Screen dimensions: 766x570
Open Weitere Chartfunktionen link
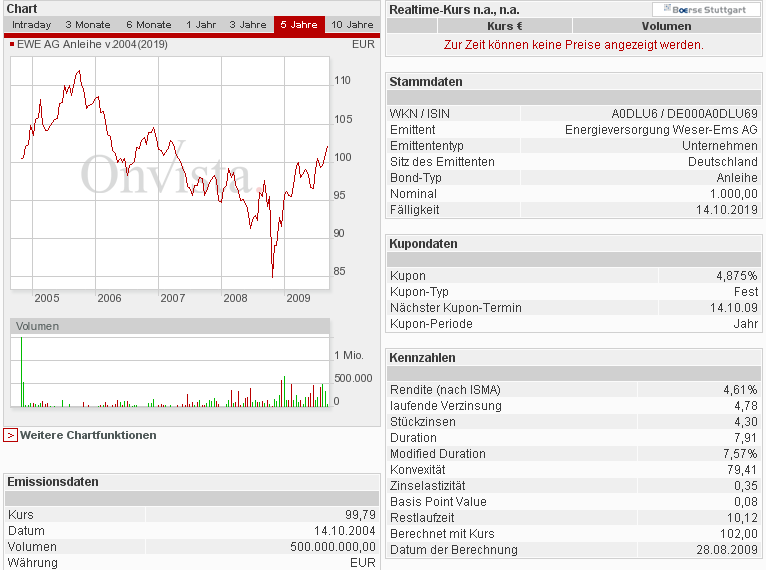coord(88,435)
